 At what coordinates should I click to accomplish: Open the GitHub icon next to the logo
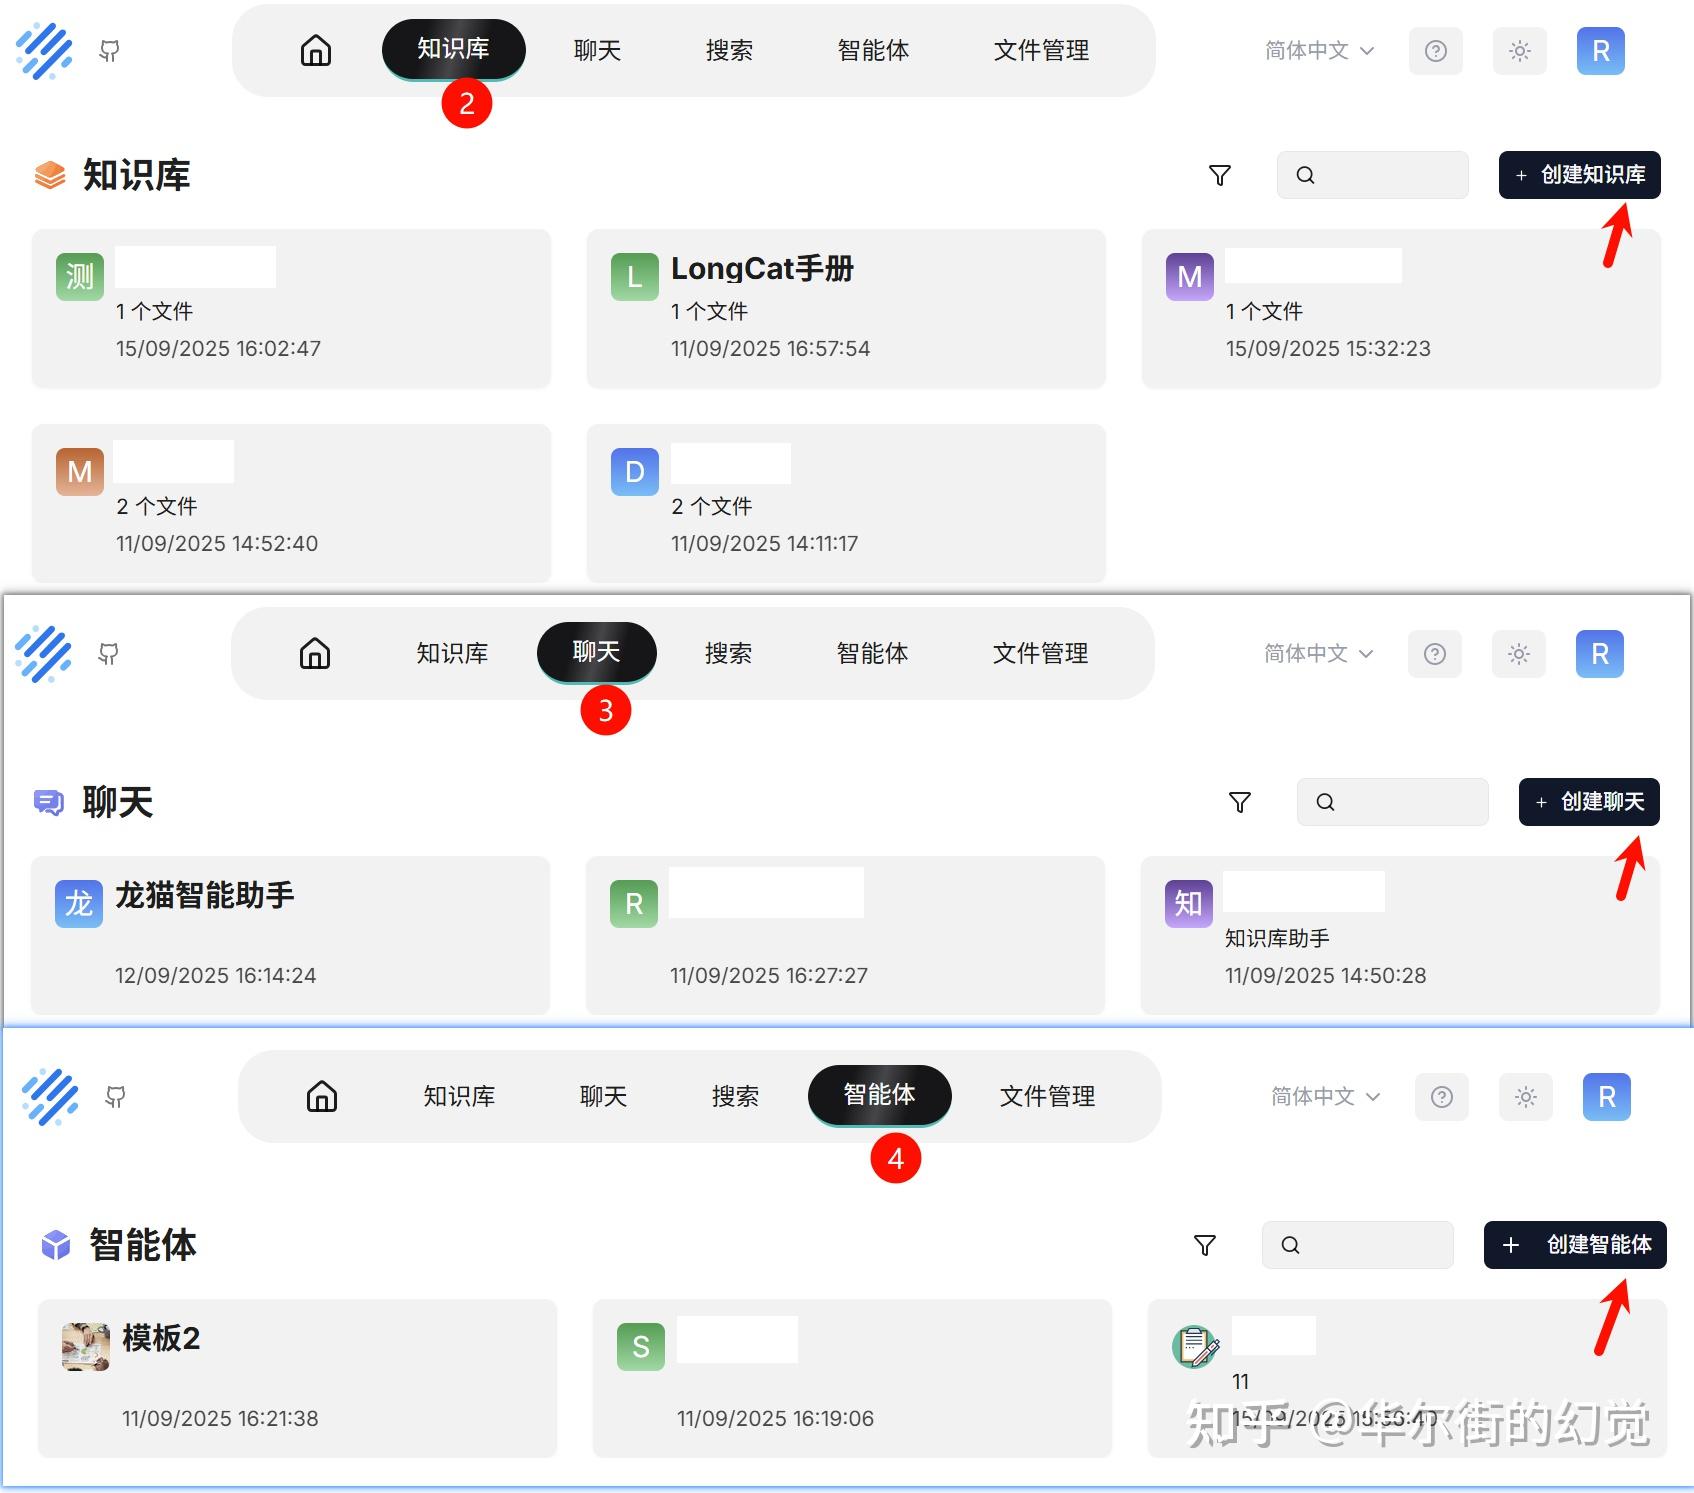click(x=112, y=51)
